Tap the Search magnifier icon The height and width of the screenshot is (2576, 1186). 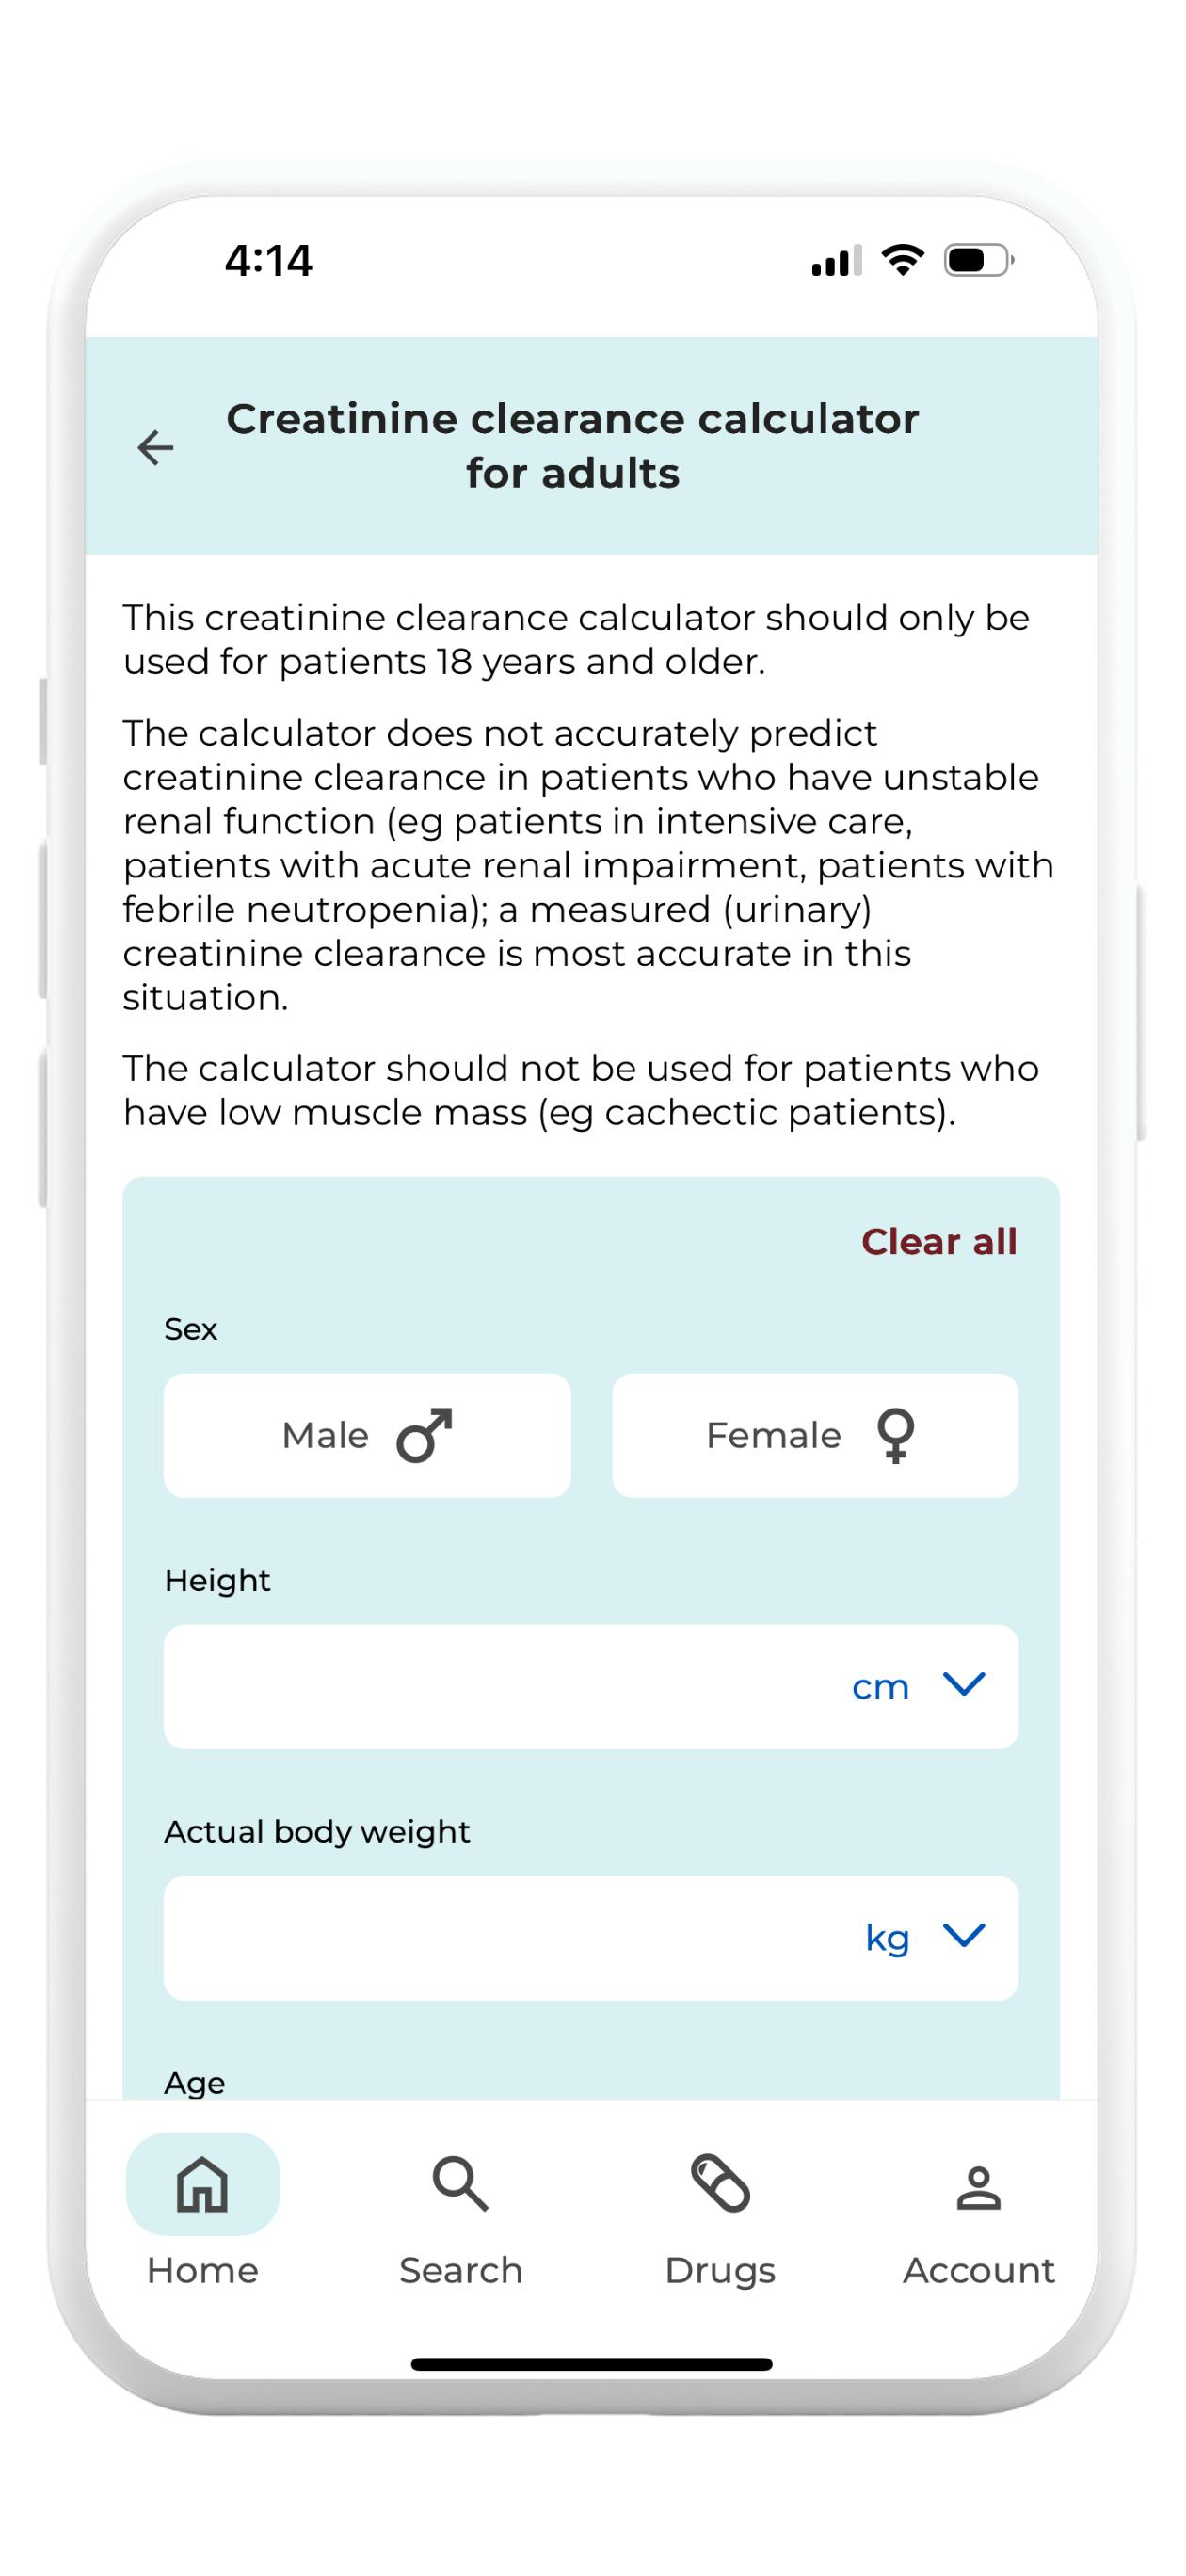[460, 2183]
